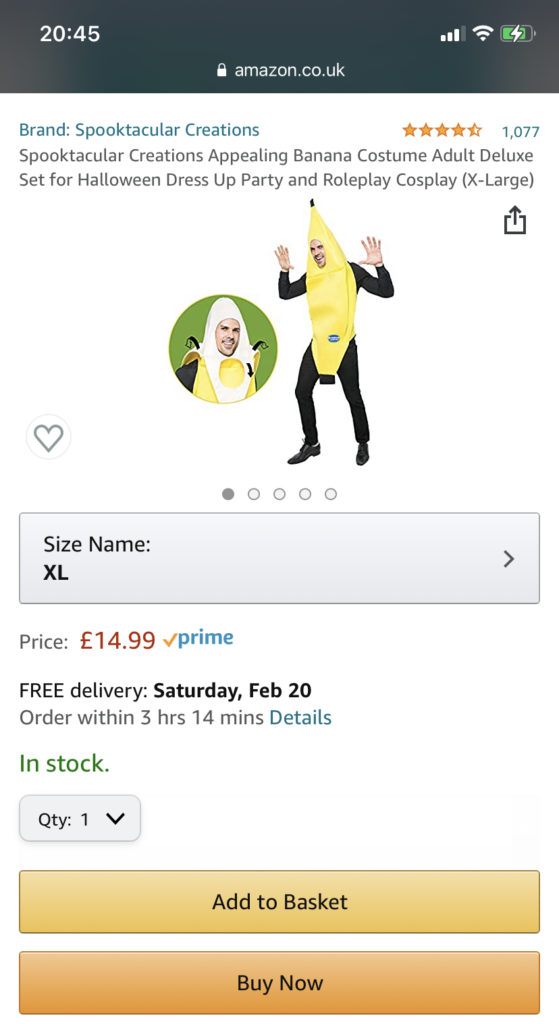
Task: Add item to wishlist with heart icon
Action: coord(48,437)
